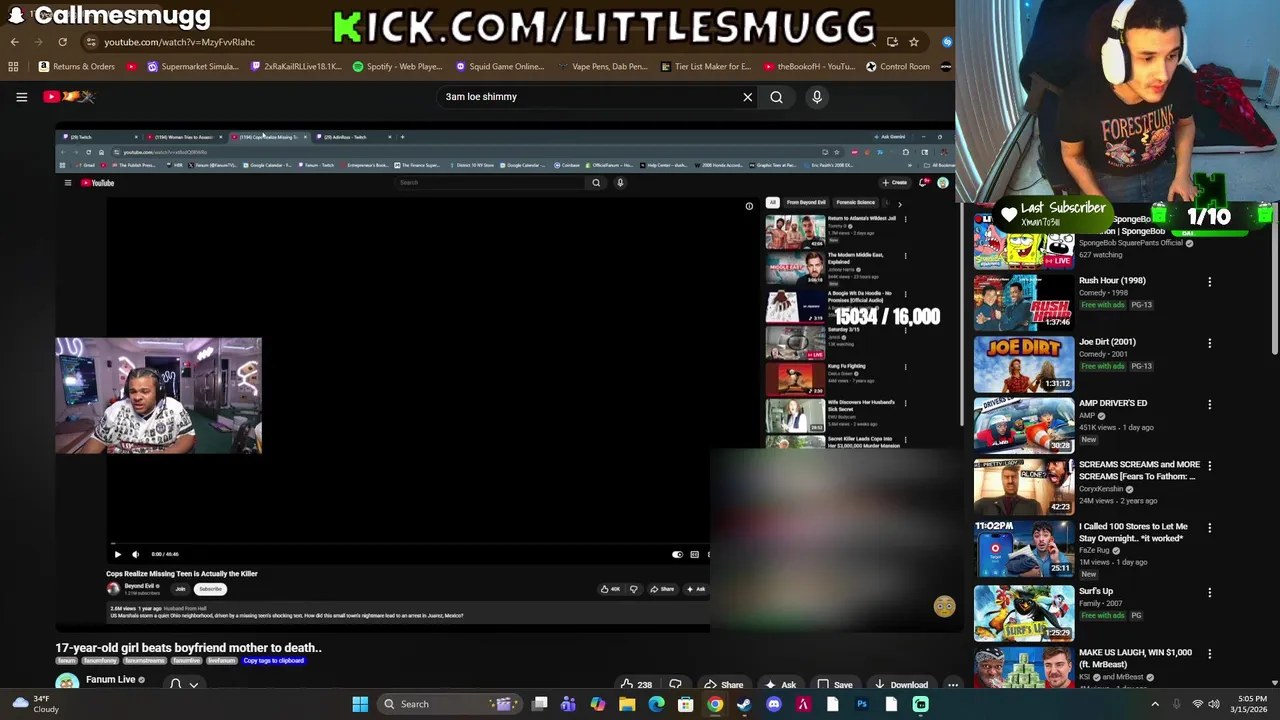Open the Spotify - Web Player bookmark
Image resolution: width=1280 pixels, height=720 pixels.
[397, 67]
